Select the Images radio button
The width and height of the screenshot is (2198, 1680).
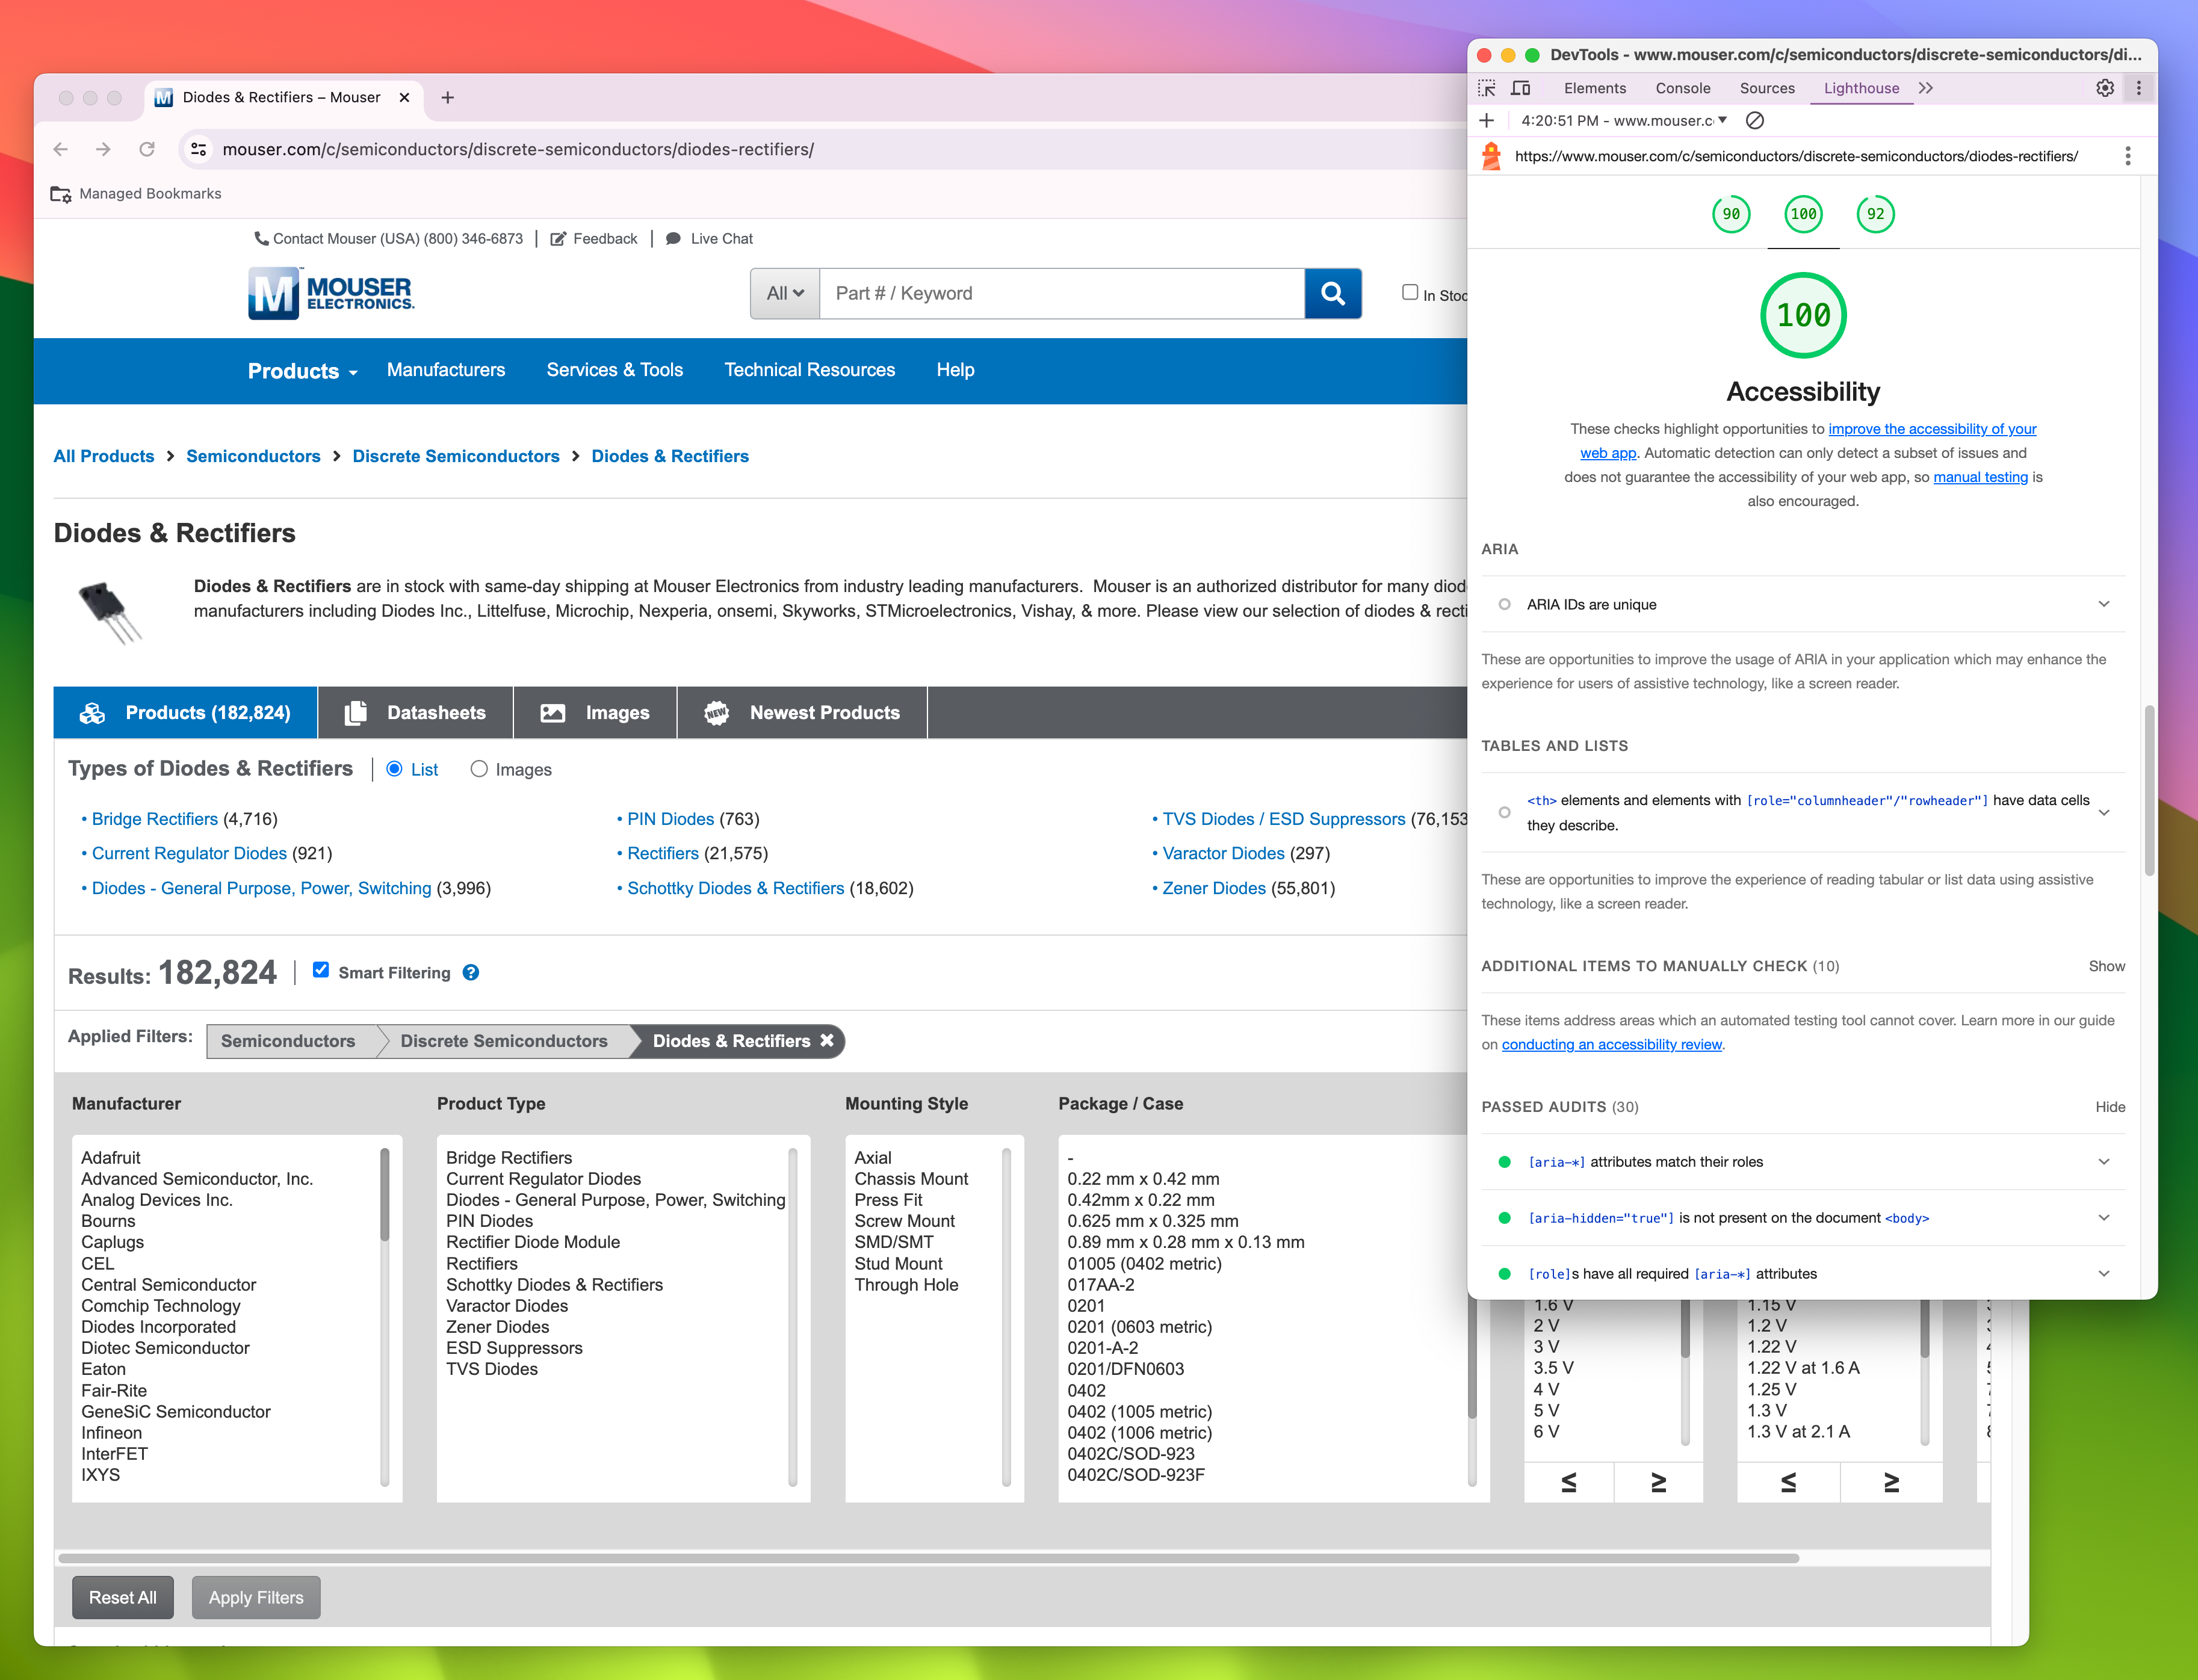click(479, 769)
